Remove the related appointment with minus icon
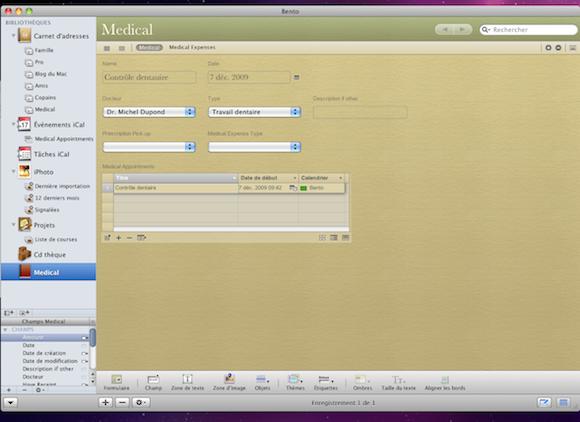The width and height of the screenshot is (580, 422). tap(129, 237)
